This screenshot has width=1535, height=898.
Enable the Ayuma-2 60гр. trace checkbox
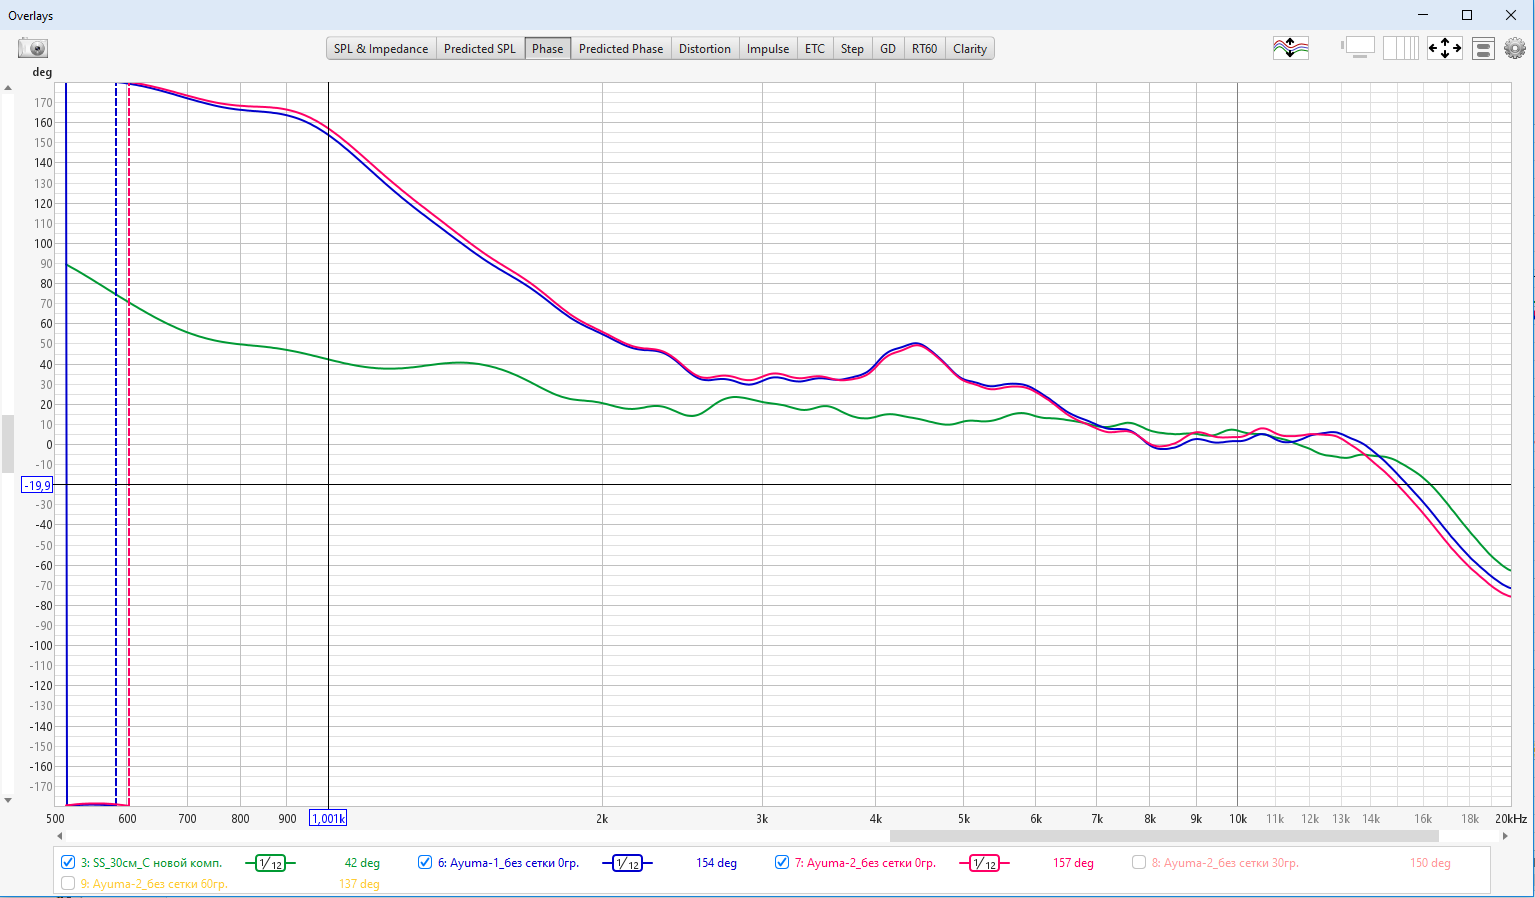pyautogui.click(x=68, y=883)
